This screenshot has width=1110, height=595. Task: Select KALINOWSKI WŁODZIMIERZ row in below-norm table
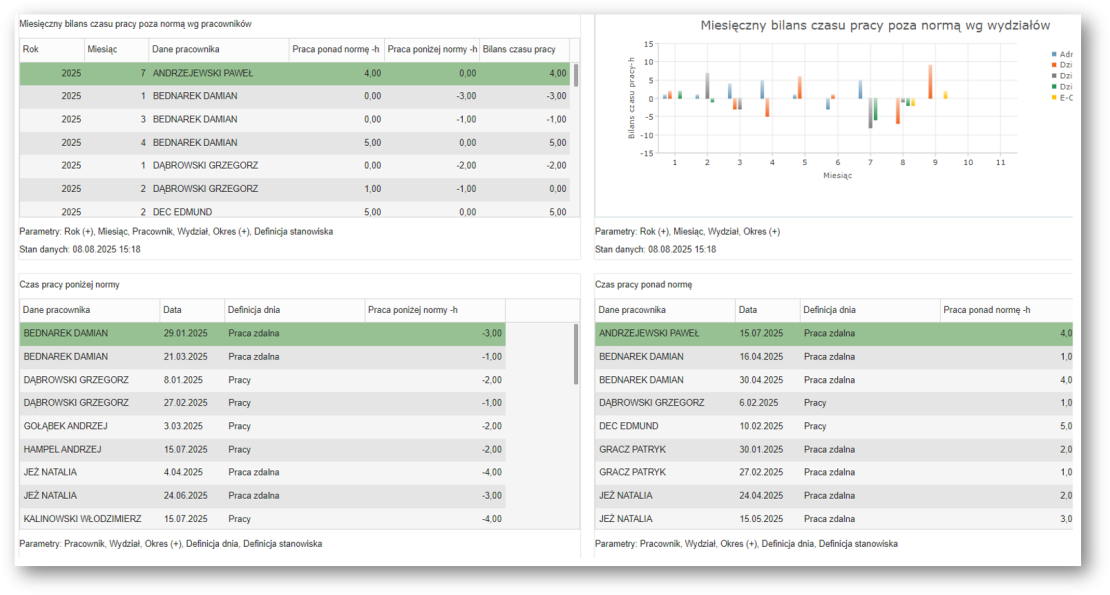click(x=262, y=519)
